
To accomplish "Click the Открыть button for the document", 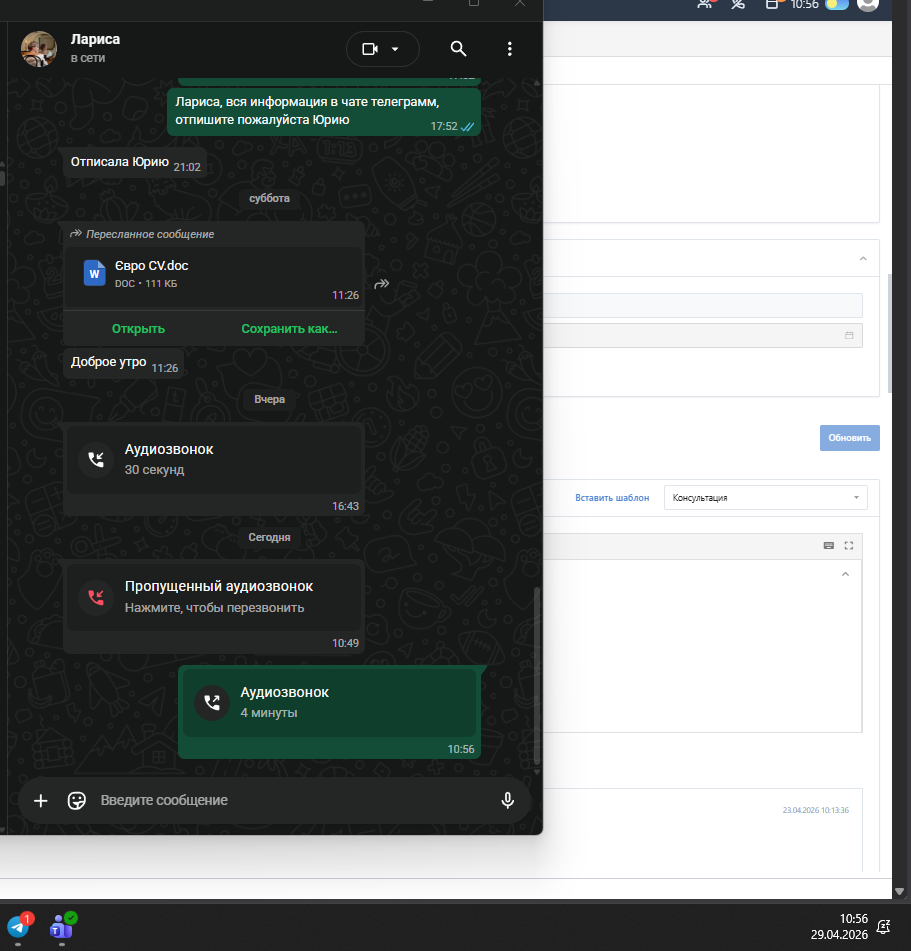I will pyautogui.click(x=138, y=329).
